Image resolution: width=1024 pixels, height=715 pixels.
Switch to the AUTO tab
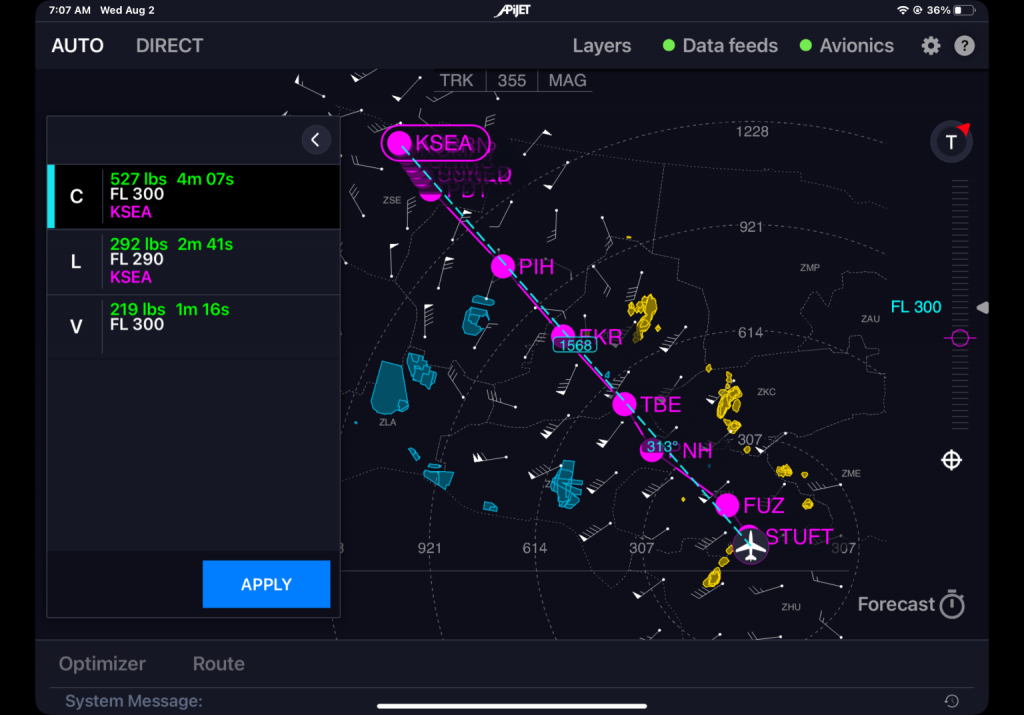(x=77, y=46)
